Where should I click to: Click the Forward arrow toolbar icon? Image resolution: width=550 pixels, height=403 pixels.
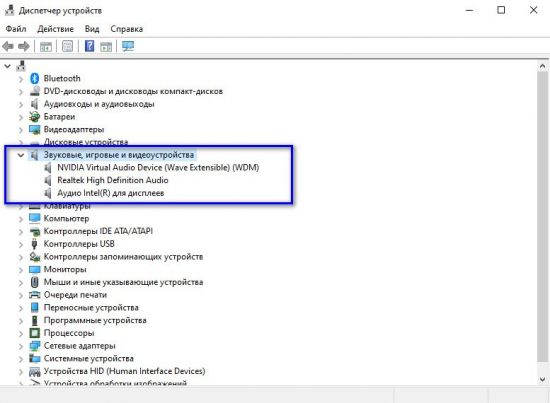click(24, 46)
